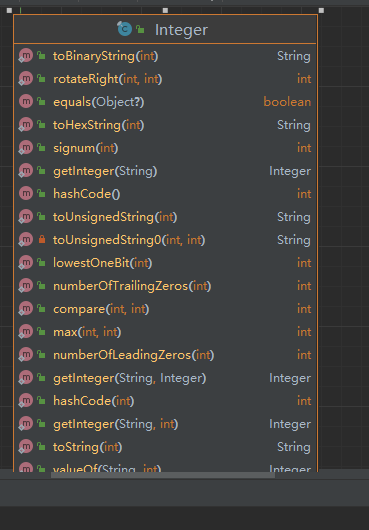The width and height of the screenshot is (369, 530).
Task: Click String return type of toBinaryString
Action: tap(294, 56)
